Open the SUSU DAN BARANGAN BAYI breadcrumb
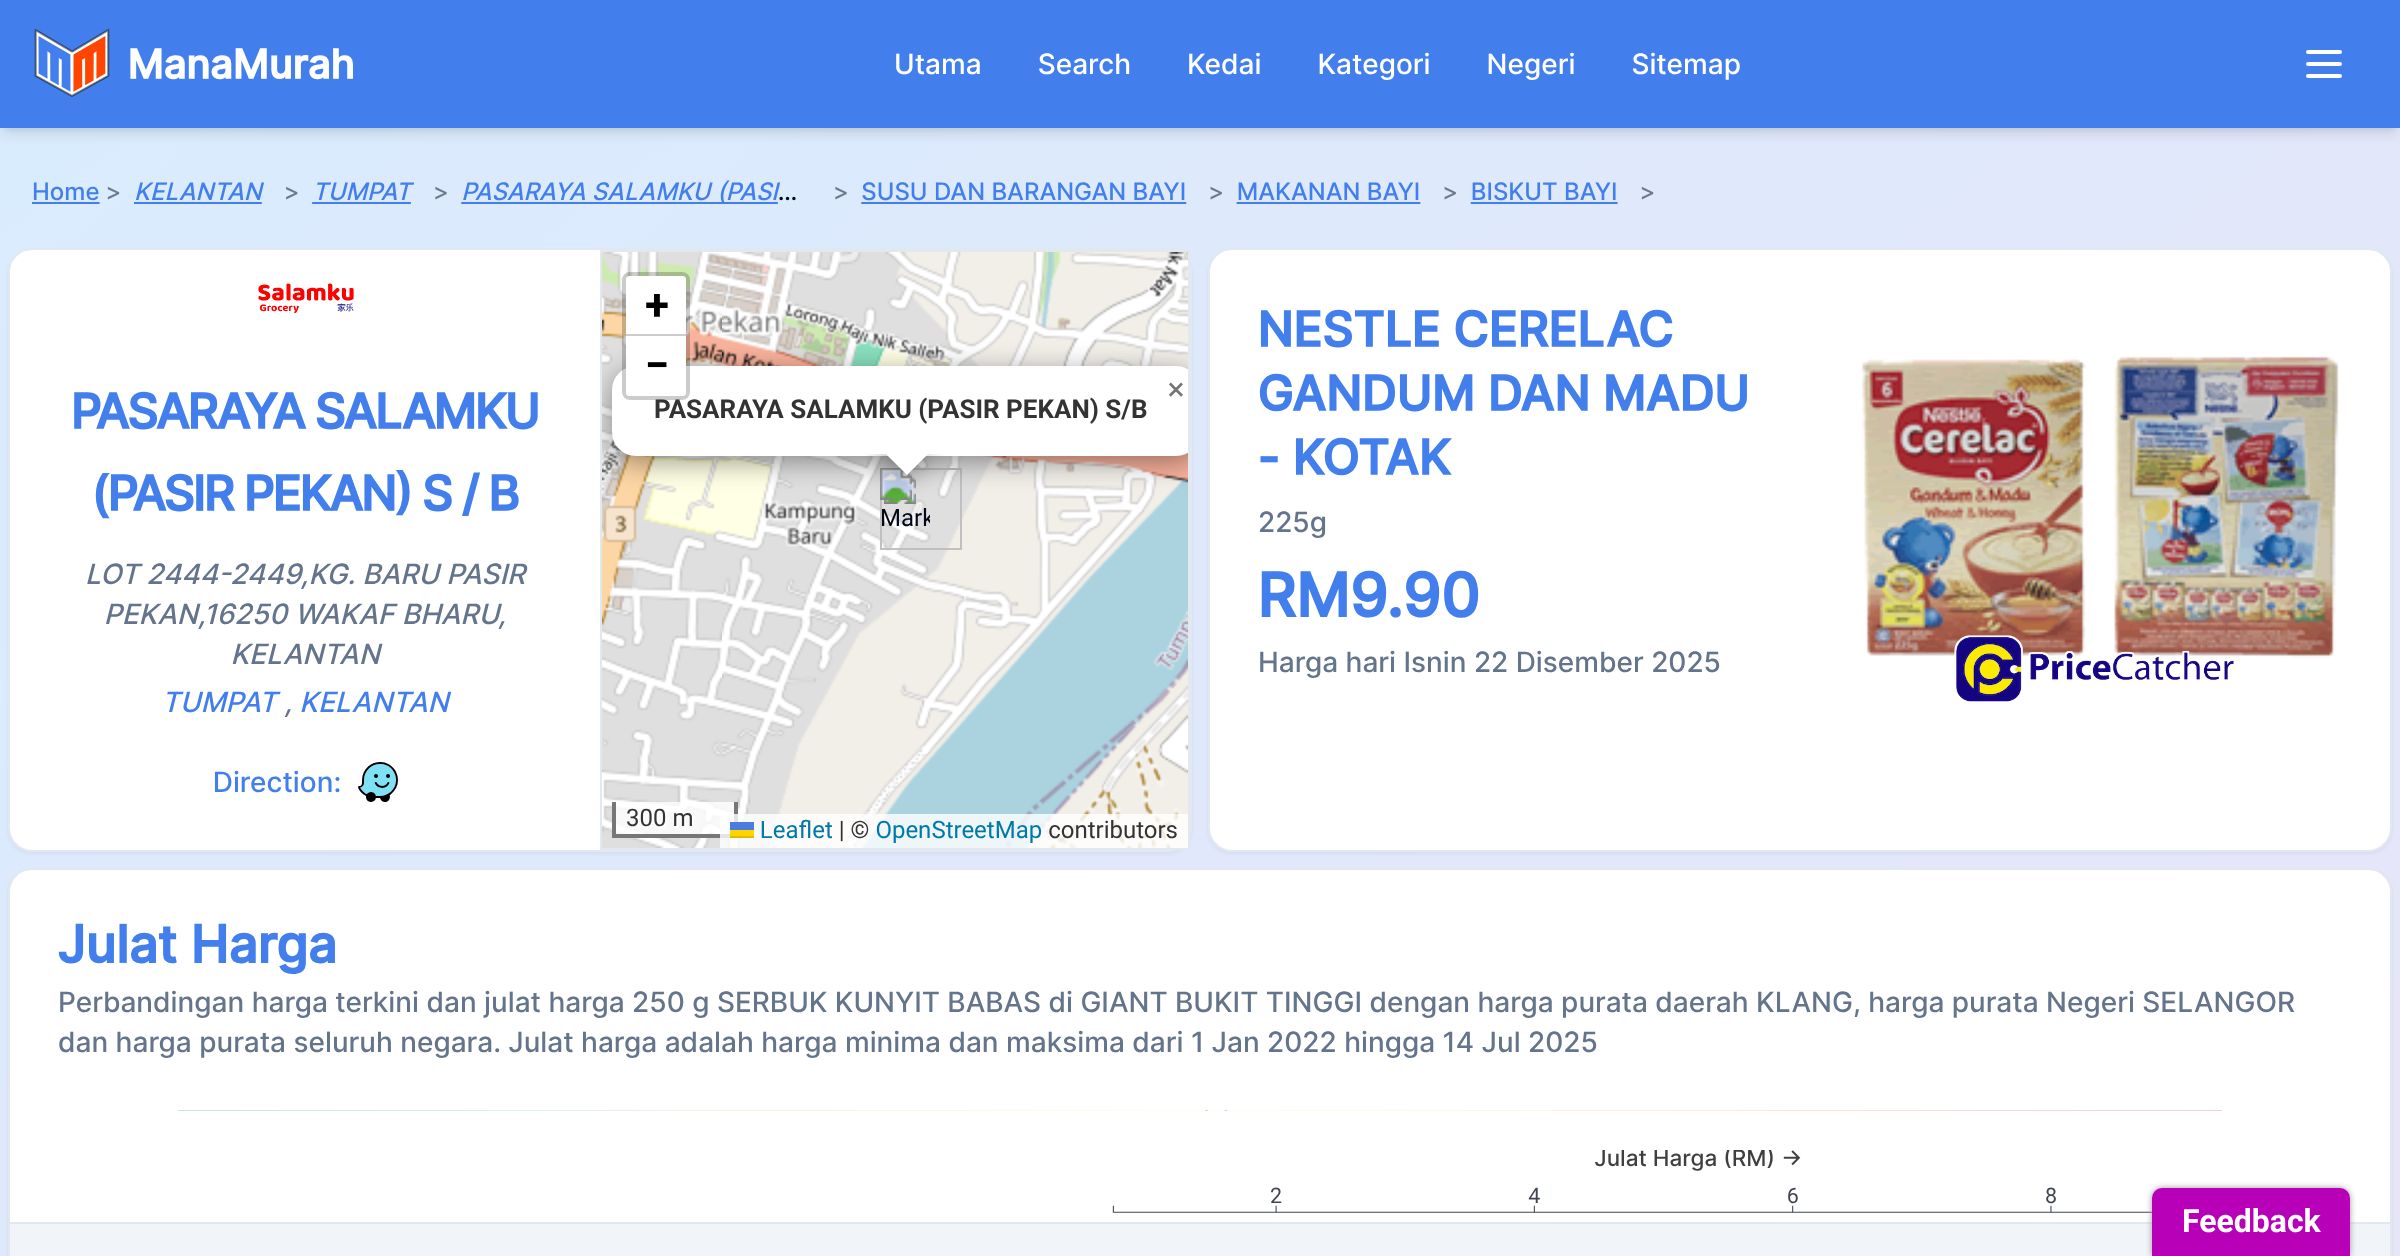The width and height of the screenshot is (2400, 1256). click(1023, 191)
